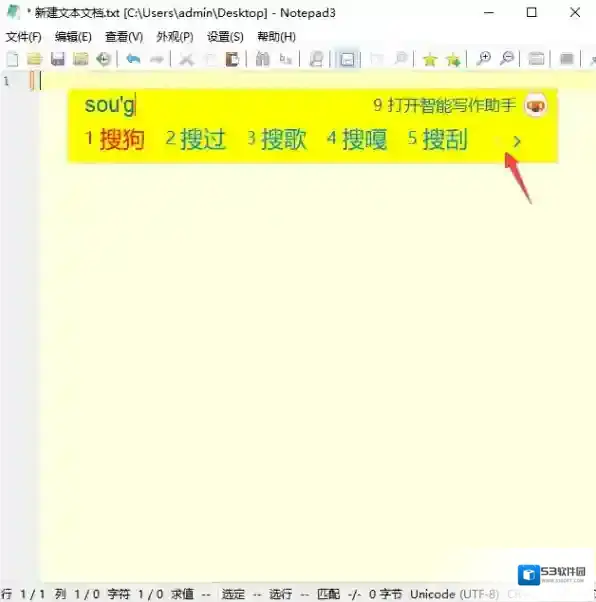The height and width of the screenshot is (602, 596).
Task: Choose candidate 3 搜歌
Action: [x=277, y=139]
